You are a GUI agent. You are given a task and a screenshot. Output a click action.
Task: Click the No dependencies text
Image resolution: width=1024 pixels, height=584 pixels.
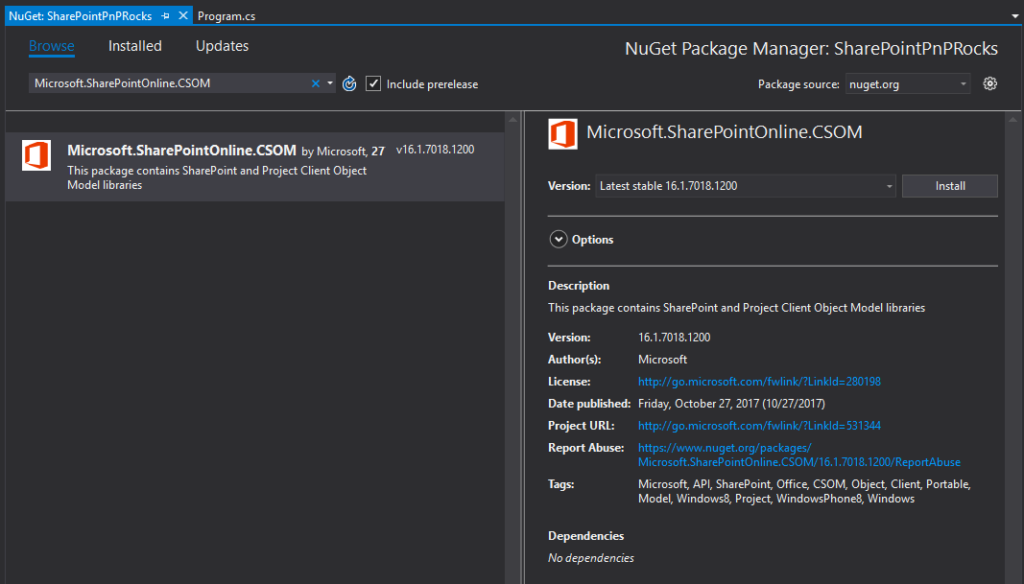click(591, 558)
